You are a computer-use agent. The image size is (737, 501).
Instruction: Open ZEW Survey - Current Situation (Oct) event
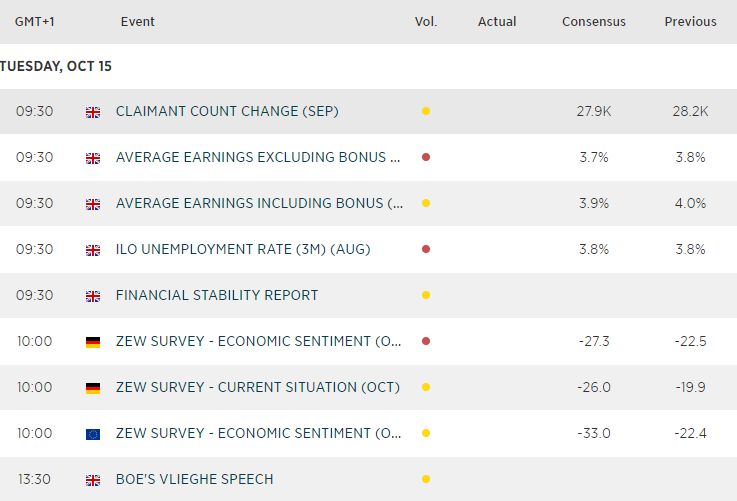click(x=258, y=387)
